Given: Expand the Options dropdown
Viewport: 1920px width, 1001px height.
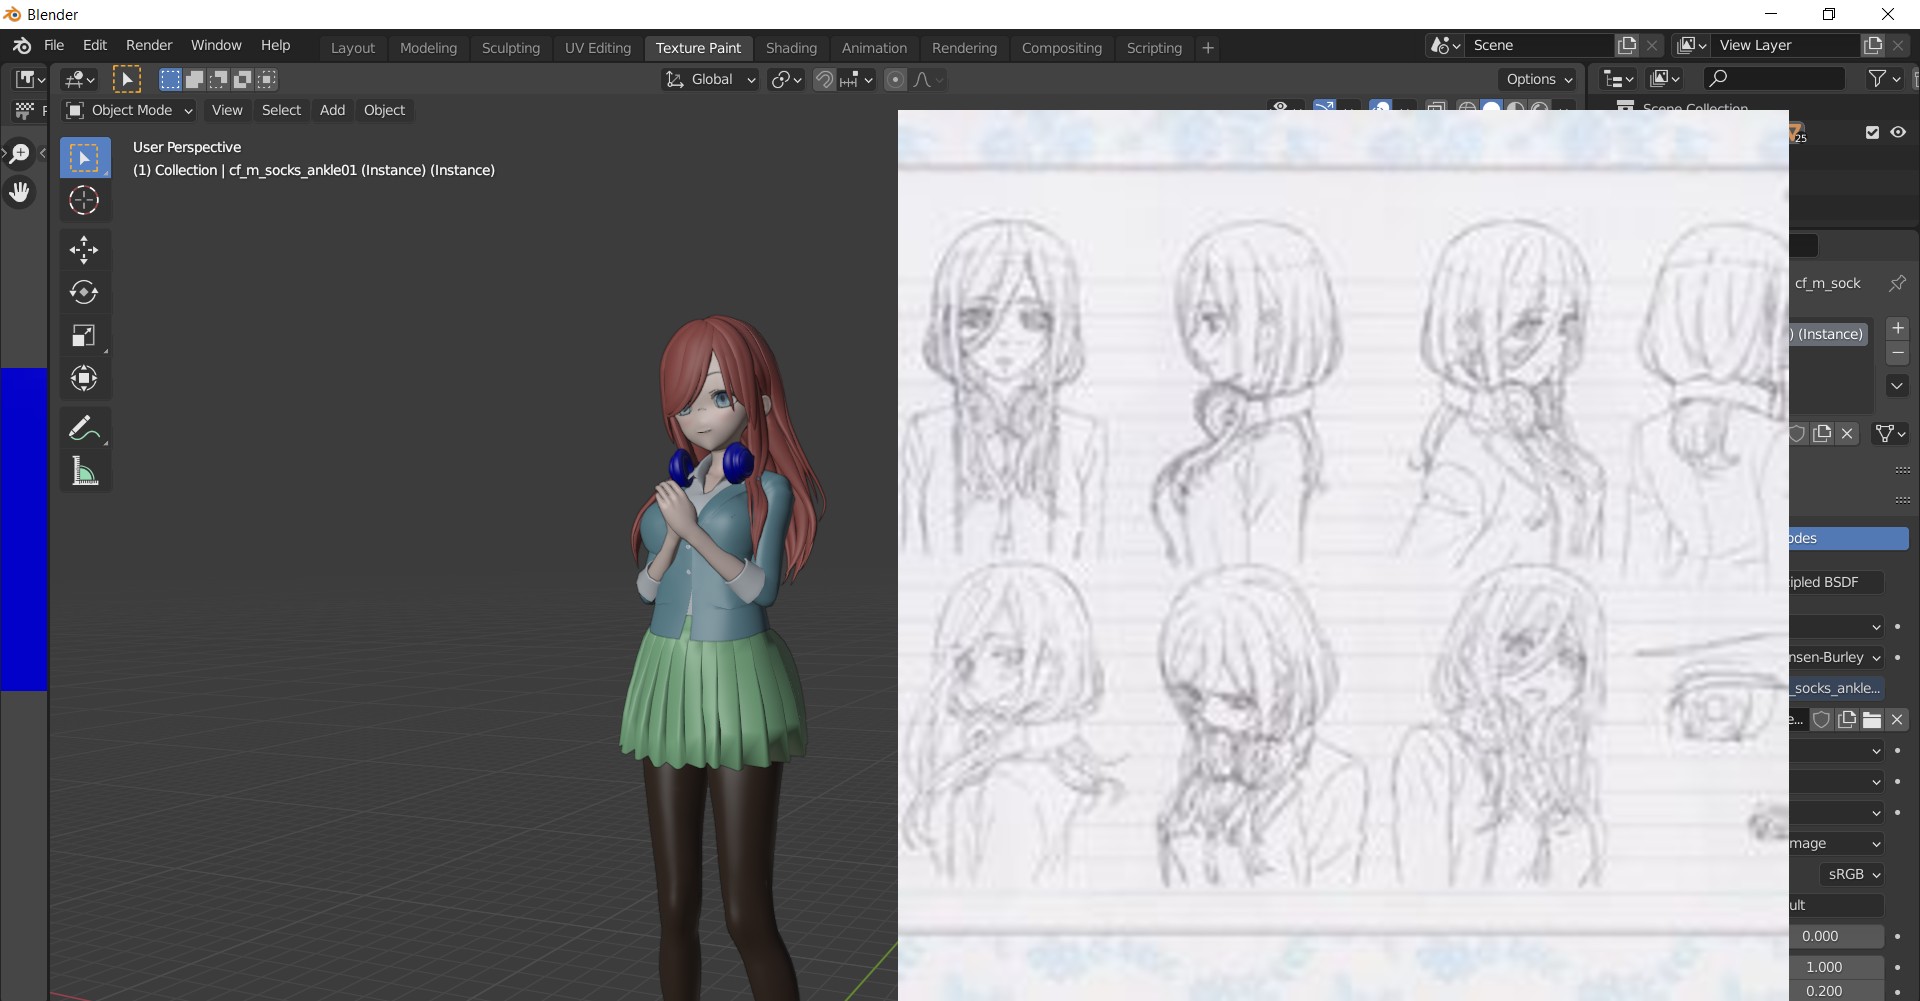Looking at the screenshot, I should (x=1538, y=79).
